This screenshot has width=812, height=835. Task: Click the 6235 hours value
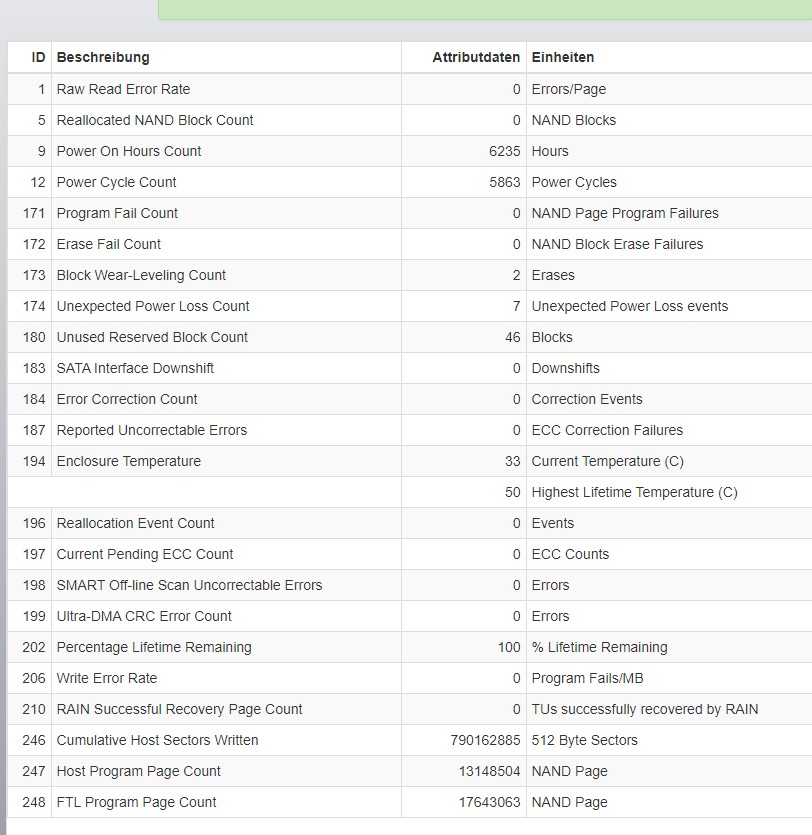click(x=504, y=151)
